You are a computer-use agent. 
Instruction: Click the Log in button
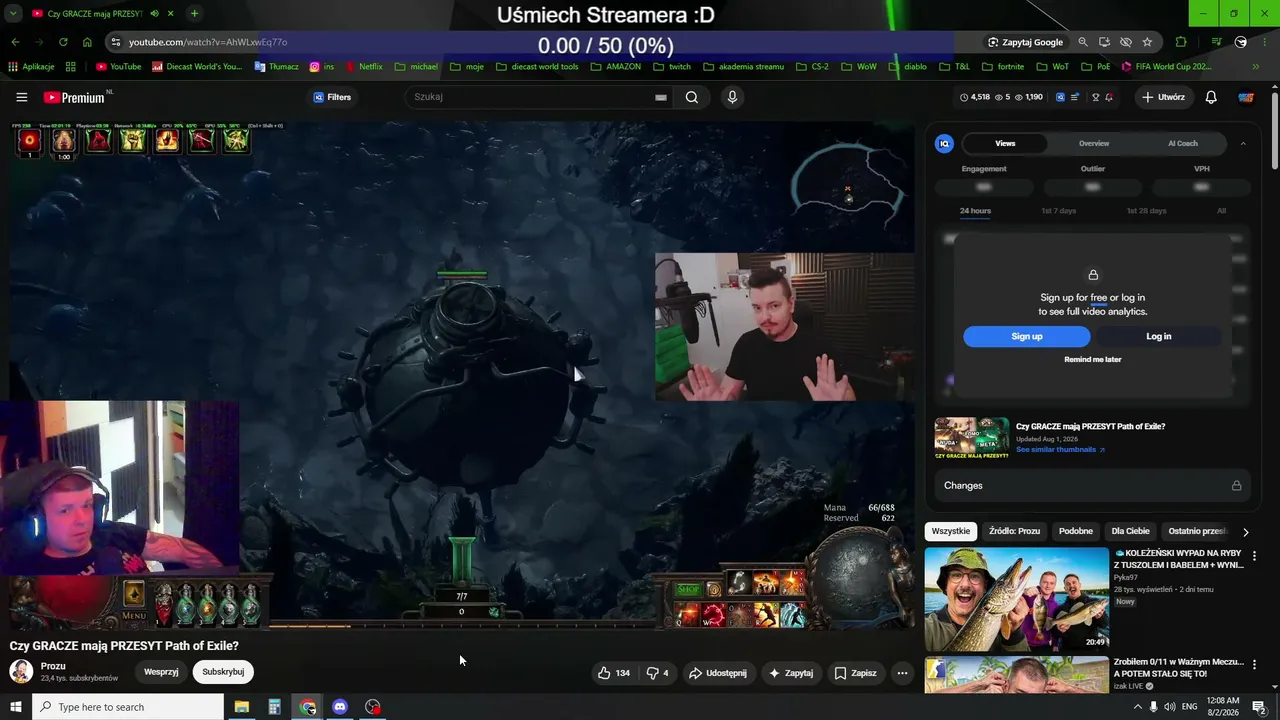[1158, 336]
